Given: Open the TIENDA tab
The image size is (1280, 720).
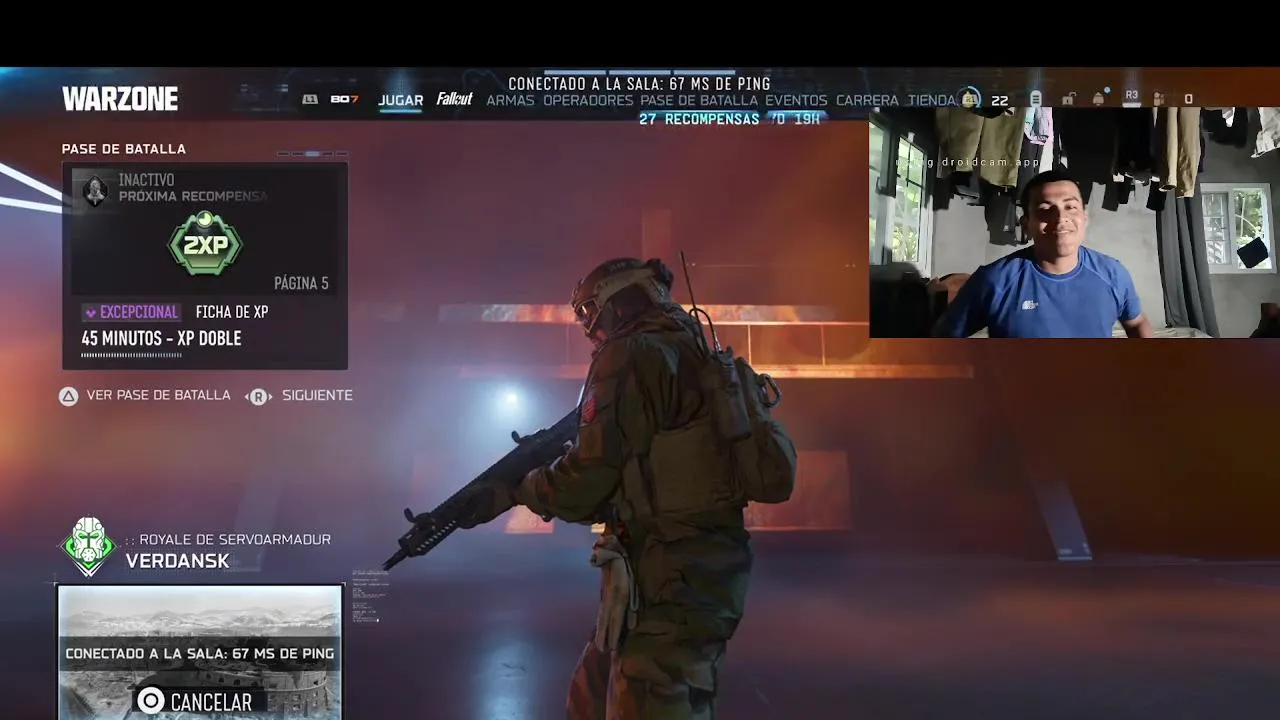Looking at the screenshot, I should click(x=931, y=100).
